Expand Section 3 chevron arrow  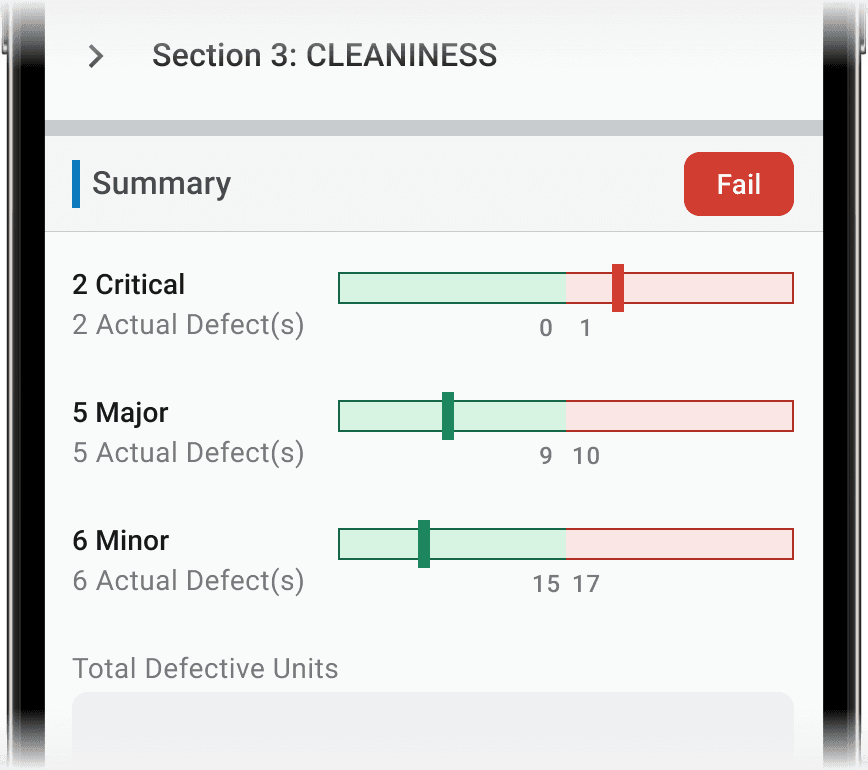[x=96, y=56]
